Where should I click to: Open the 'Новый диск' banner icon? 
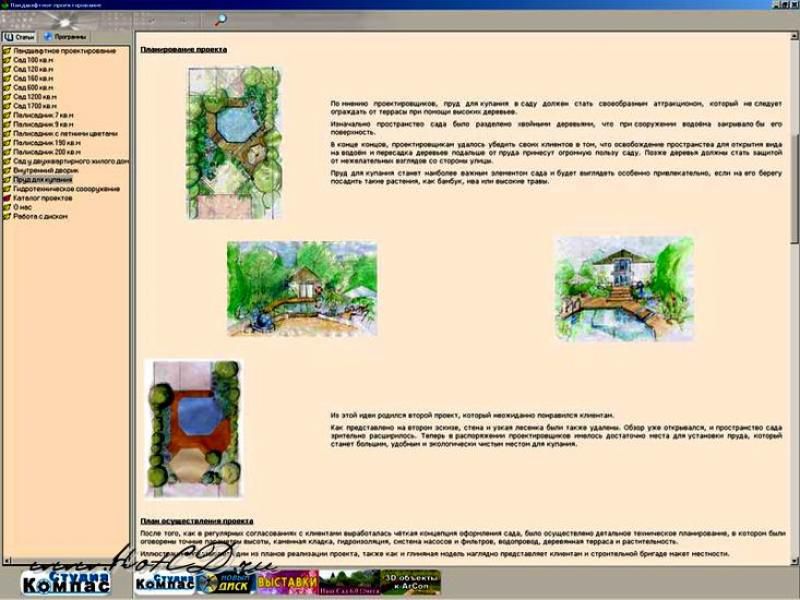224,581
